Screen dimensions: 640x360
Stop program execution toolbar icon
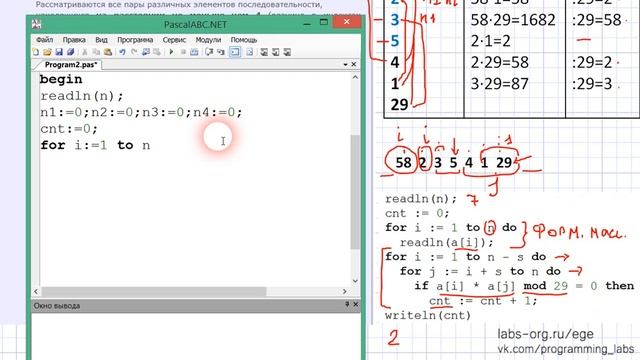tap(183, 52)
